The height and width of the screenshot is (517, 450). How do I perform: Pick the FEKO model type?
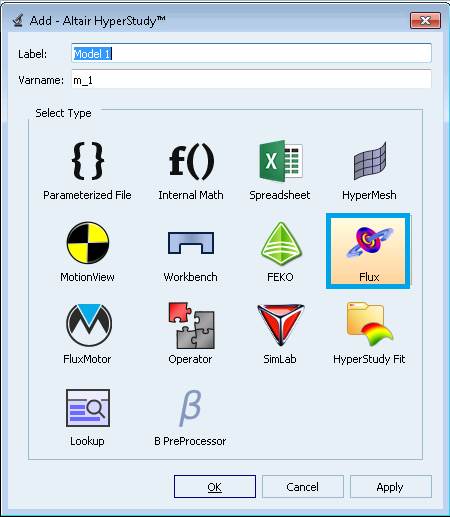(281, 253)
